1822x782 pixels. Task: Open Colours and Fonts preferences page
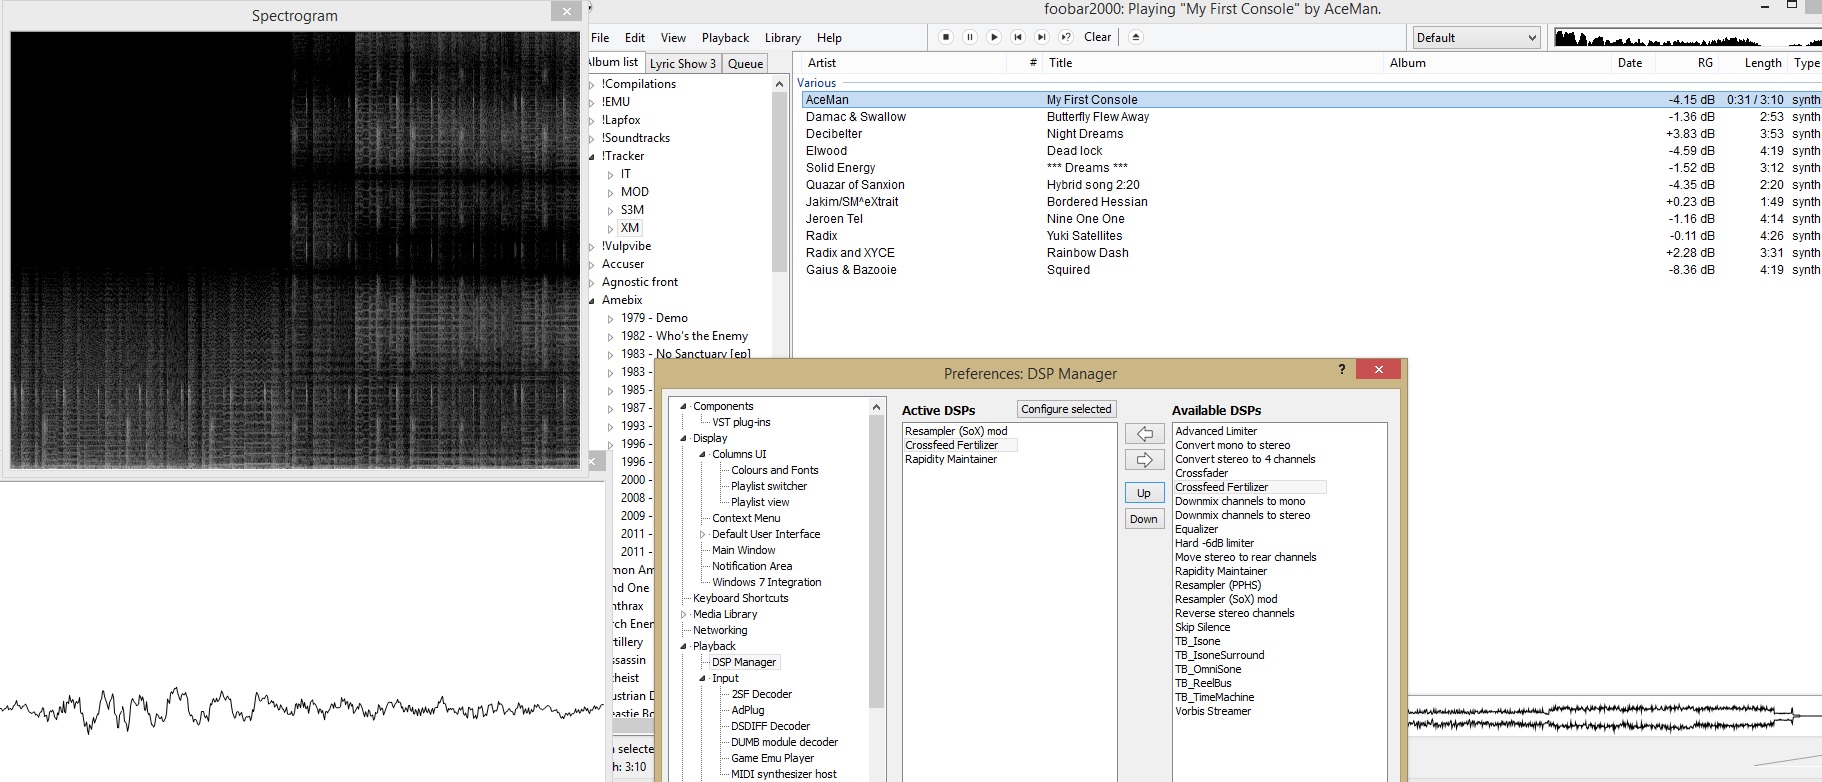(774, 470)
